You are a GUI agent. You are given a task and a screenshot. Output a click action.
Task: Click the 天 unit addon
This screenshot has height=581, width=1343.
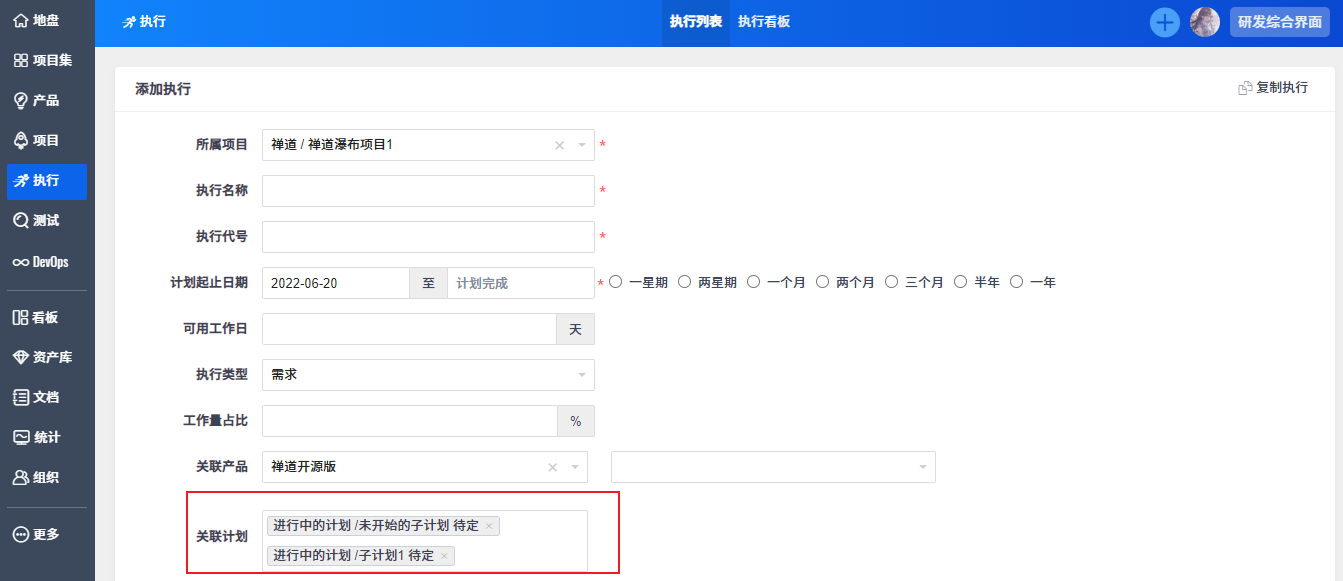pos(575,329)
